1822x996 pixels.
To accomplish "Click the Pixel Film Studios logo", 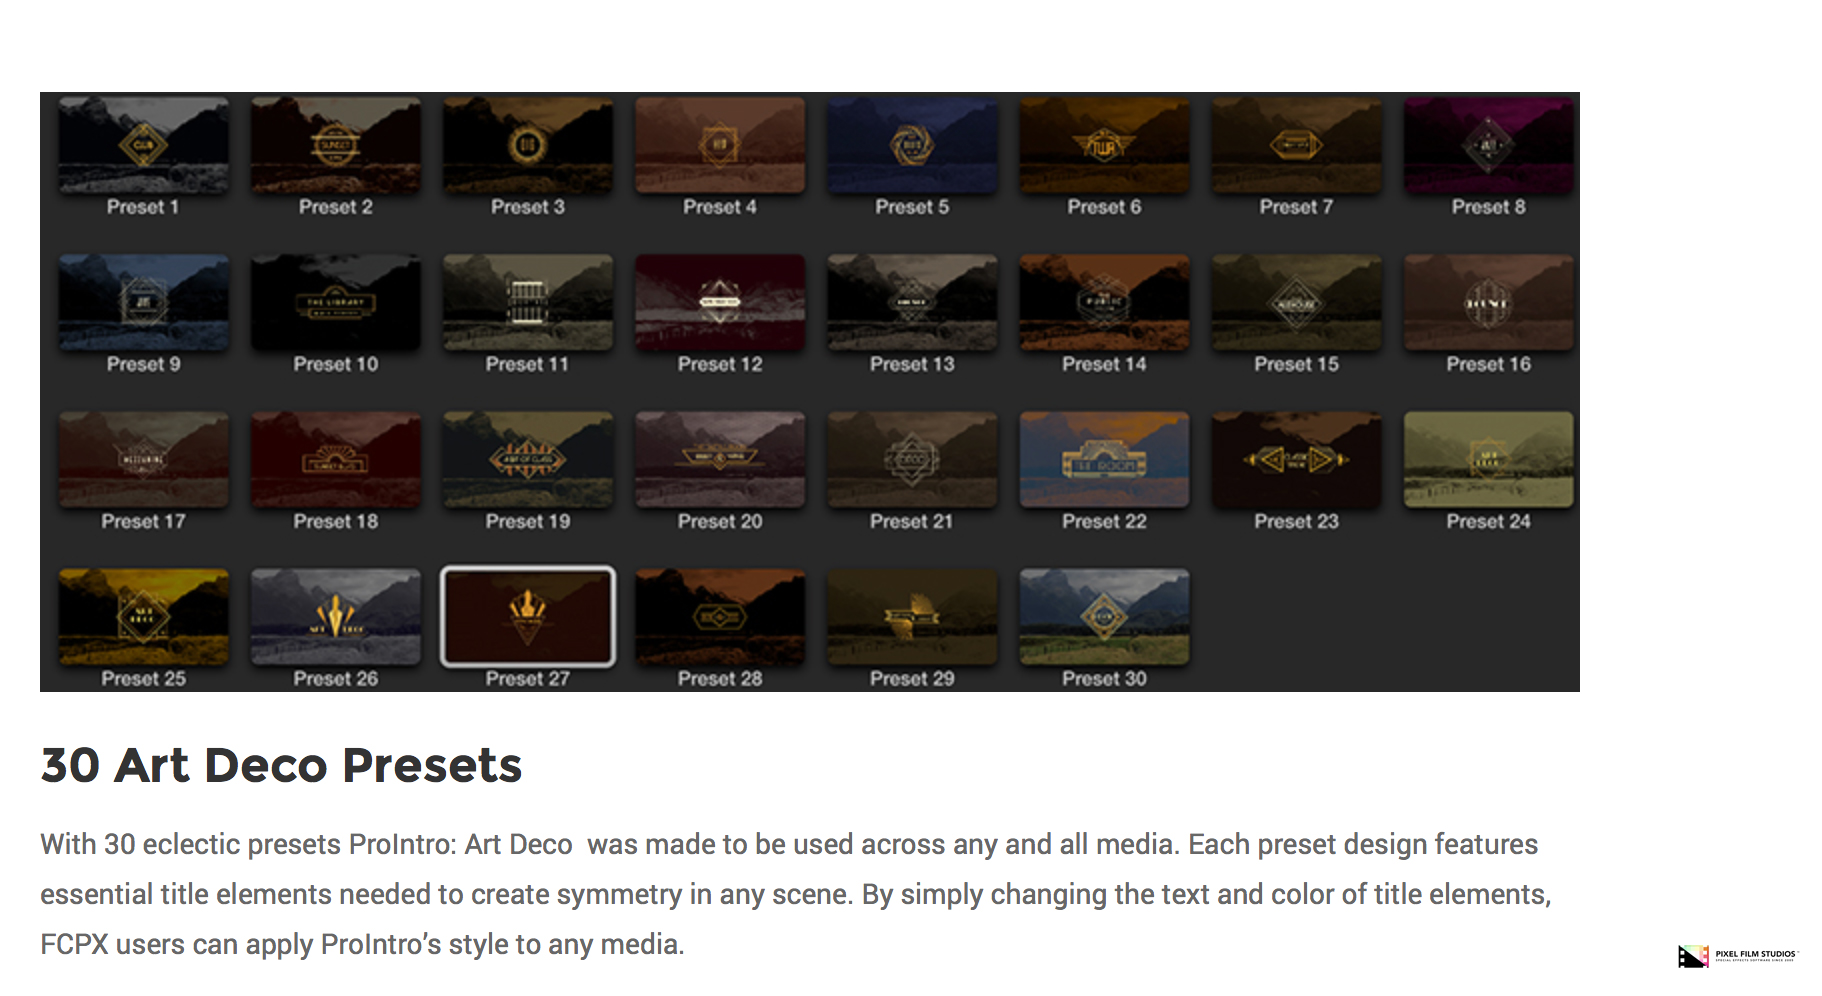I will click(1737, 955).
